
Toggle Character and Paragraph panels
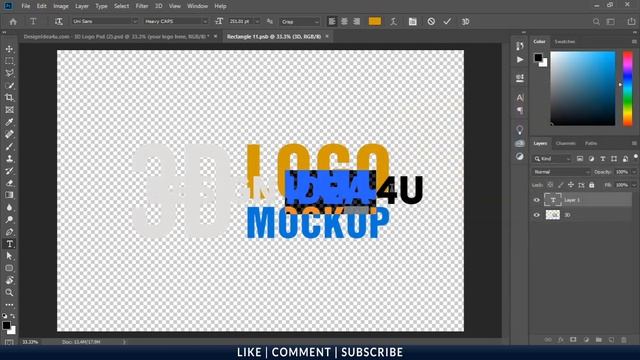(413, 22)
